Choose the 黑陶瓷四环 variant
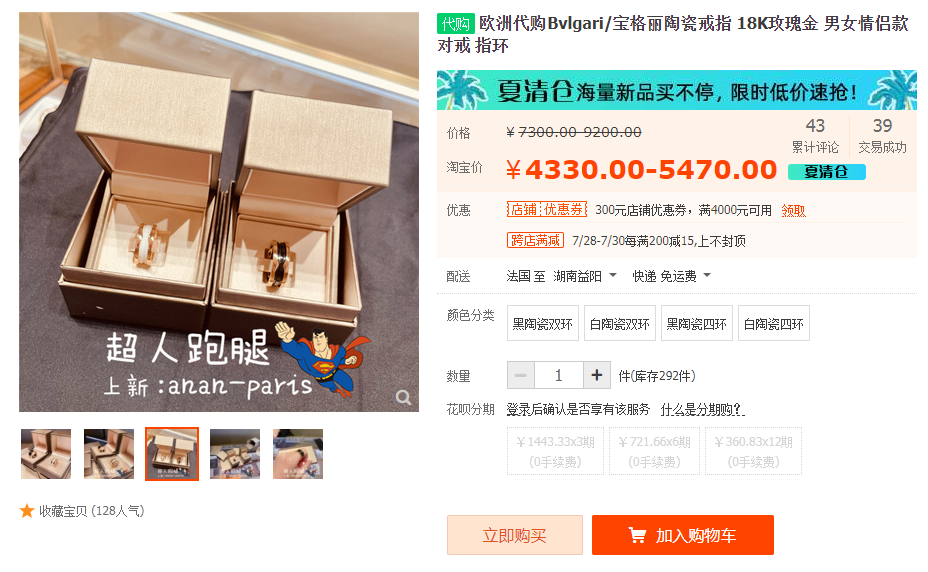 tap(697, 323)
